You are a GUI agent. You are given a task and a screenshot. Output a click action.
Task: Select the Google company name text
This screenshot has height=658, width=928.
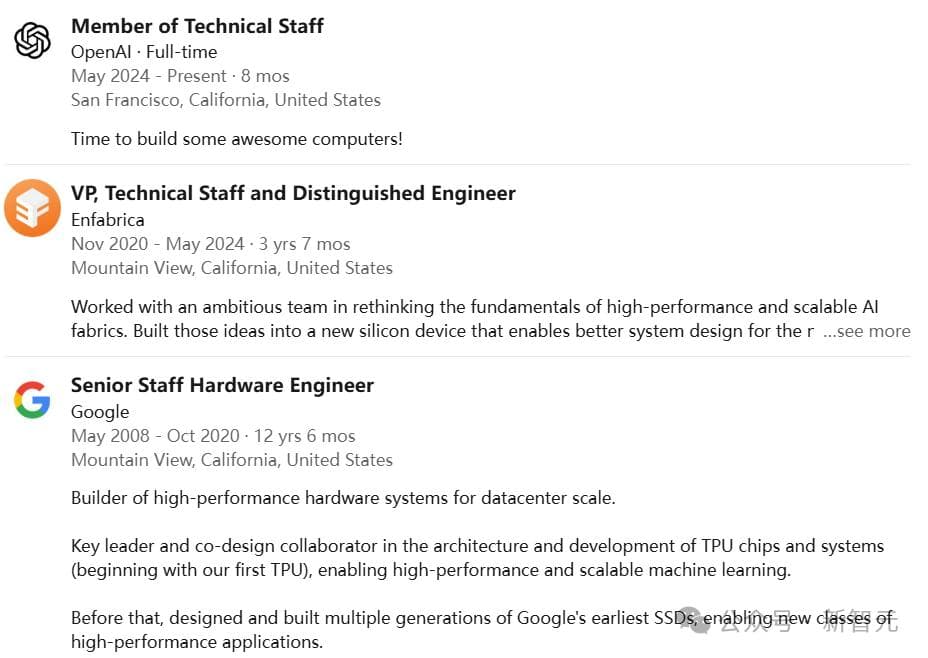[100, 412]
